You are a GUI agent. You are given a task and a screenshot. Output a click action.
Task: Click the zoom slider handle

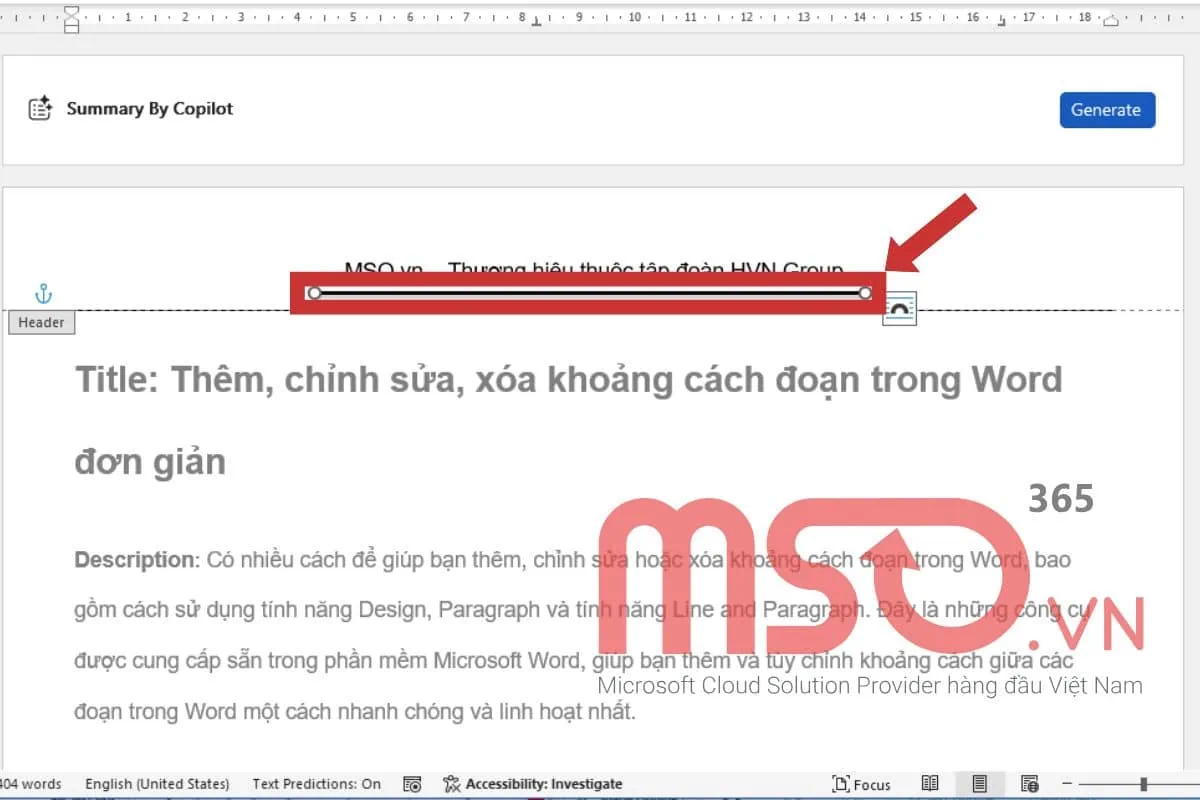coord(1143,784)
